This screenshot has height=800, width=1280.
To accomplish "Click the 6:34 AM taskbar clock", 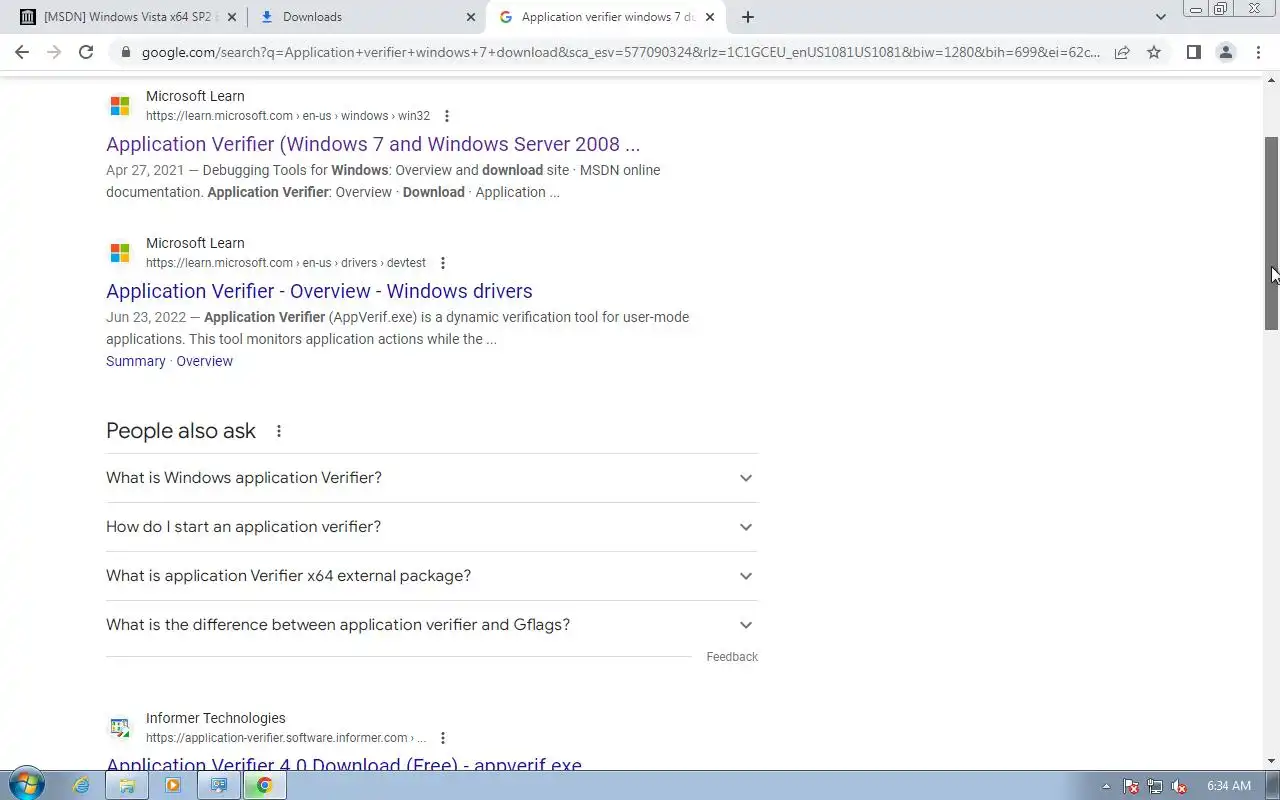I will point(1229,786).
